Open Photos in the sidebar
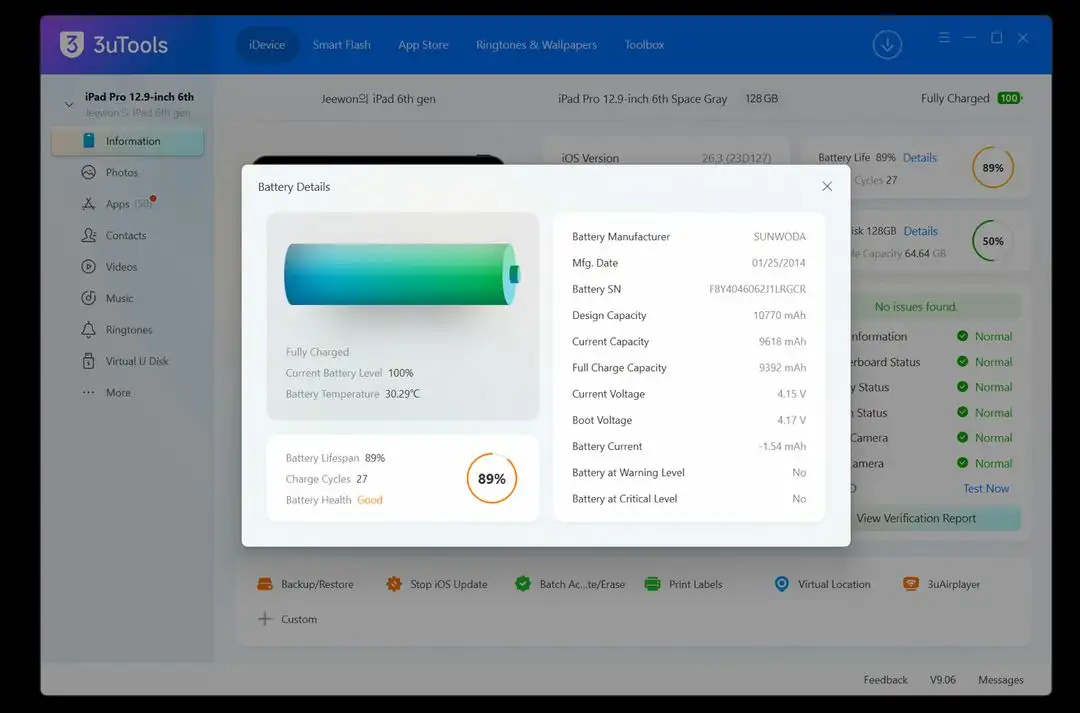Screen dimensions: 1080x713 pyautogui.click(x=122, y=172)
